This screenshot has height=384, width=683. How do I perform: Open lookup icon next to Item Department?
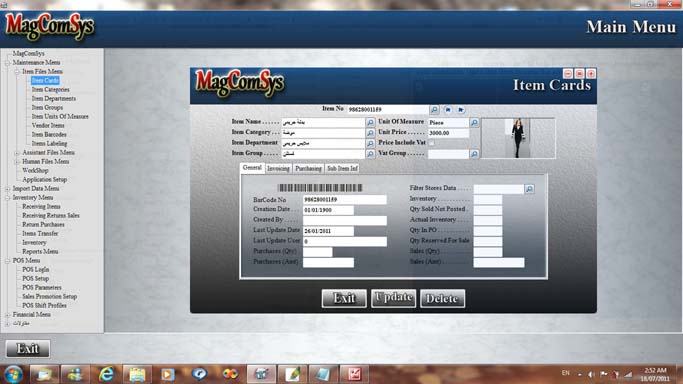coord(370,143)
